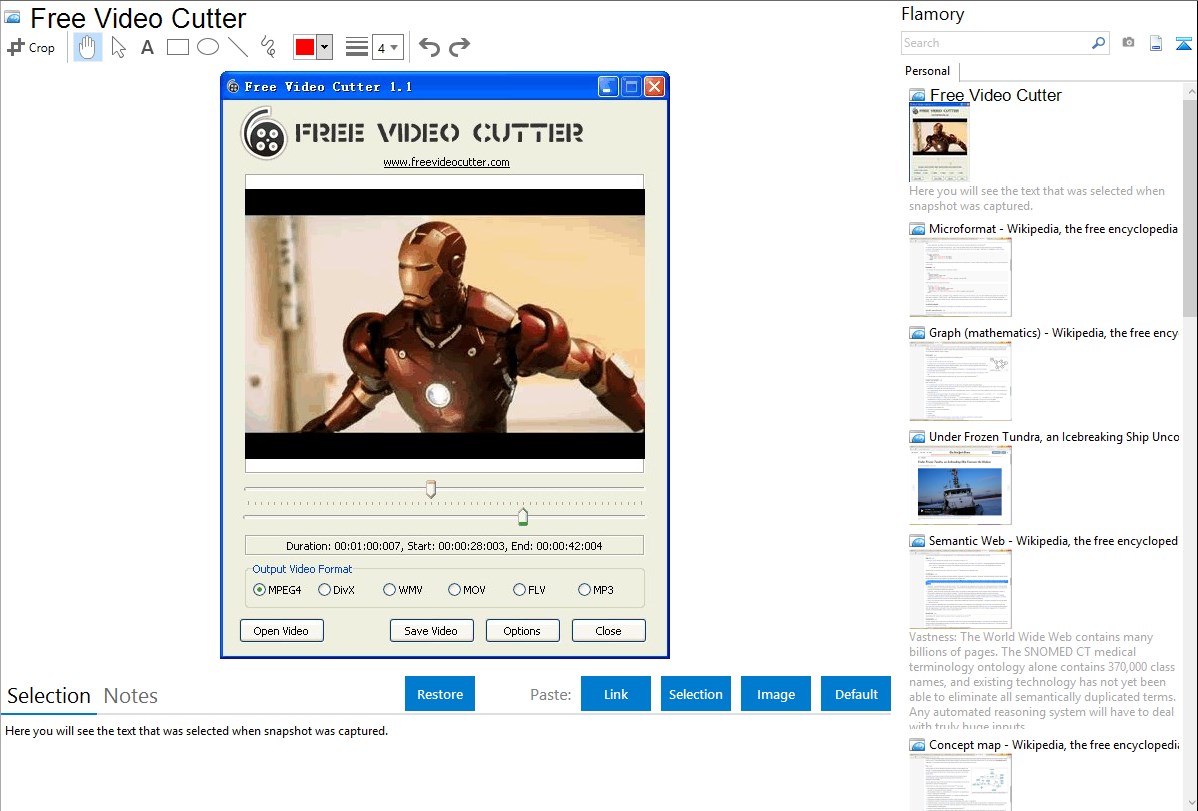The image size is (1198, 811).
Task: Click the green end position slider handle
Action: pyautogui.click(x=523, y=517)
